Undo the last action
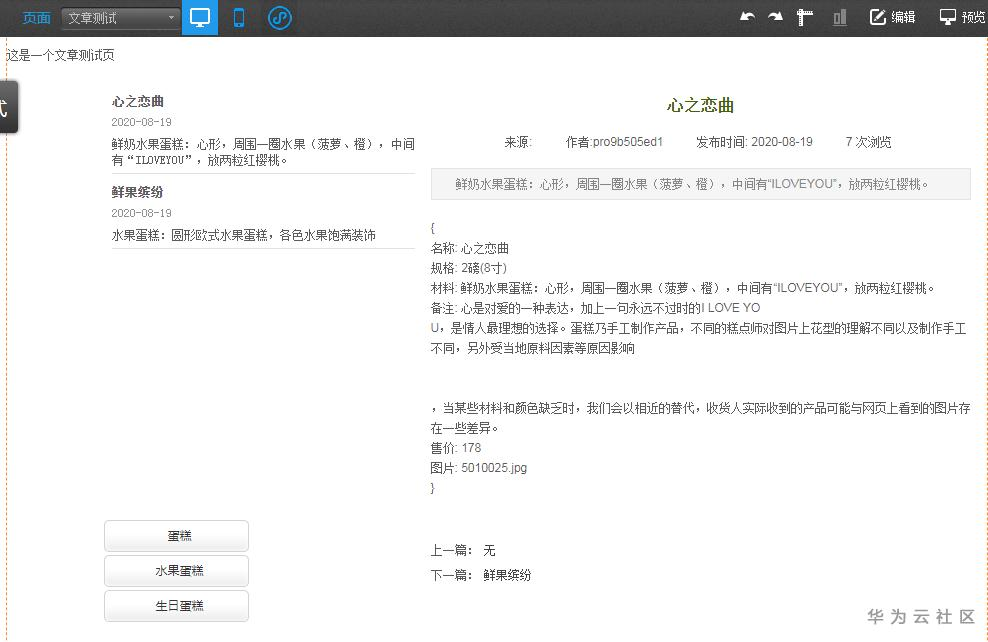This screenshot has width=988, height=642. [x=747, y=17]
